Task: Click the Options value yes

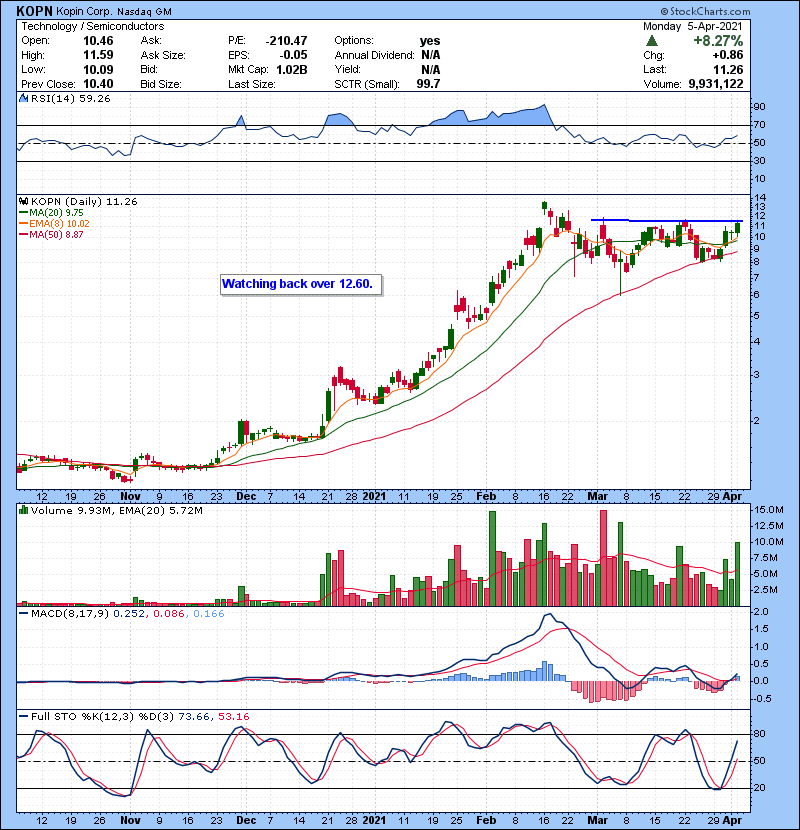Action: 430,41
